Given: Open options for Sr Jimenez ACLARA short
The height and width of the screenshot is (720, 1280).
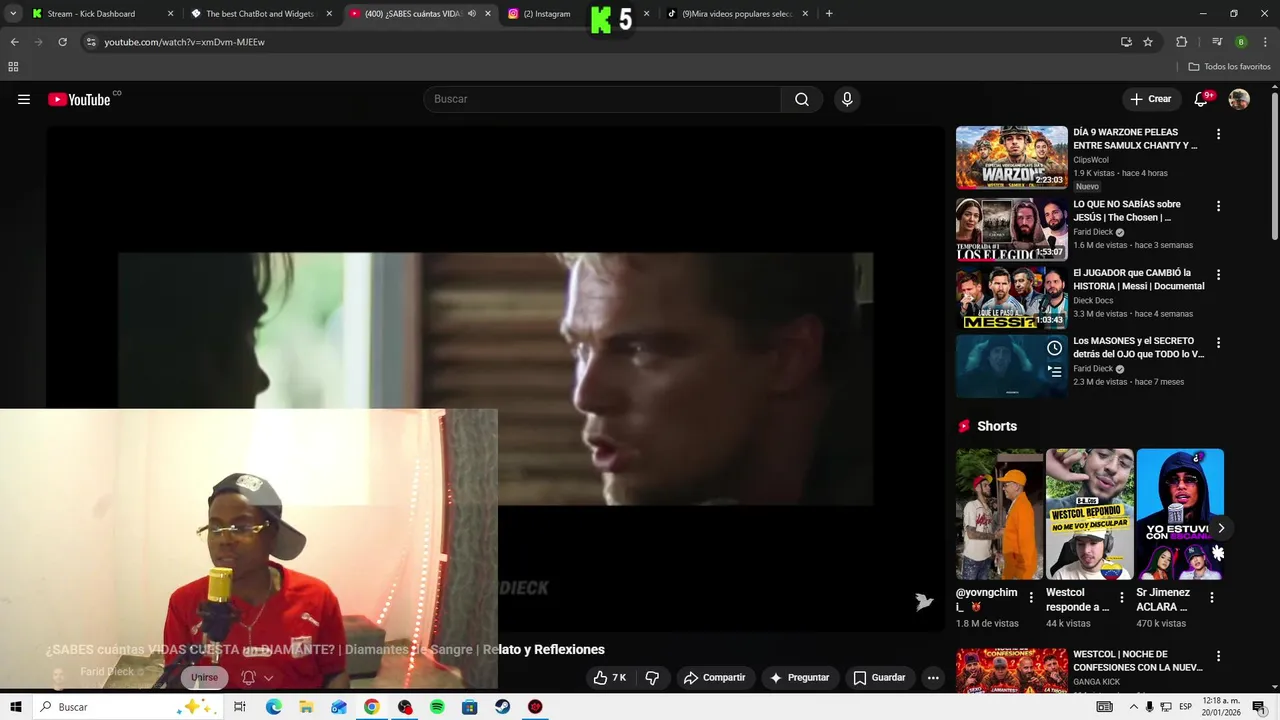Looking at the screenshot, I should tap(1211, 597).
